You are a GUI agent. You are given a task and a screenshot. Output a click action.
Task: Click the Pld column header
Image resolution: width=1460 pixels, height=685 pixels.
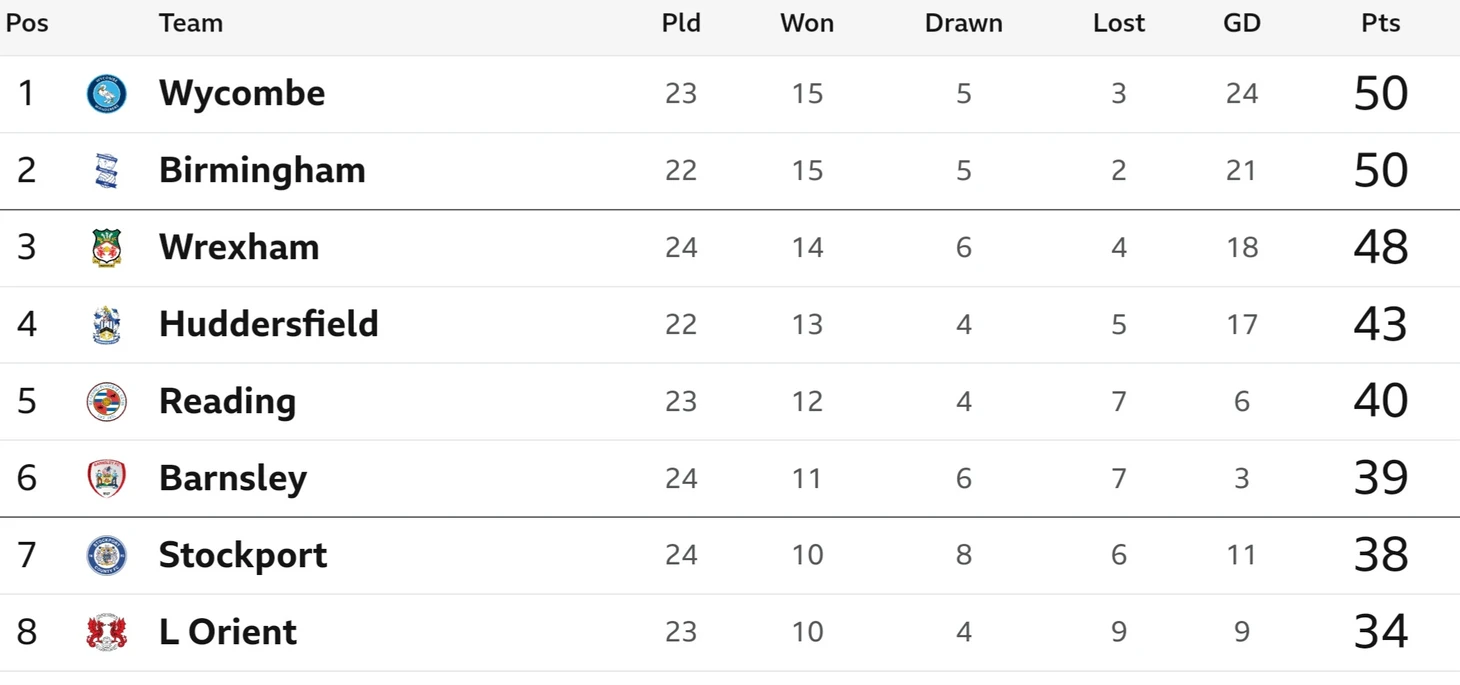[x=681, y=23]
